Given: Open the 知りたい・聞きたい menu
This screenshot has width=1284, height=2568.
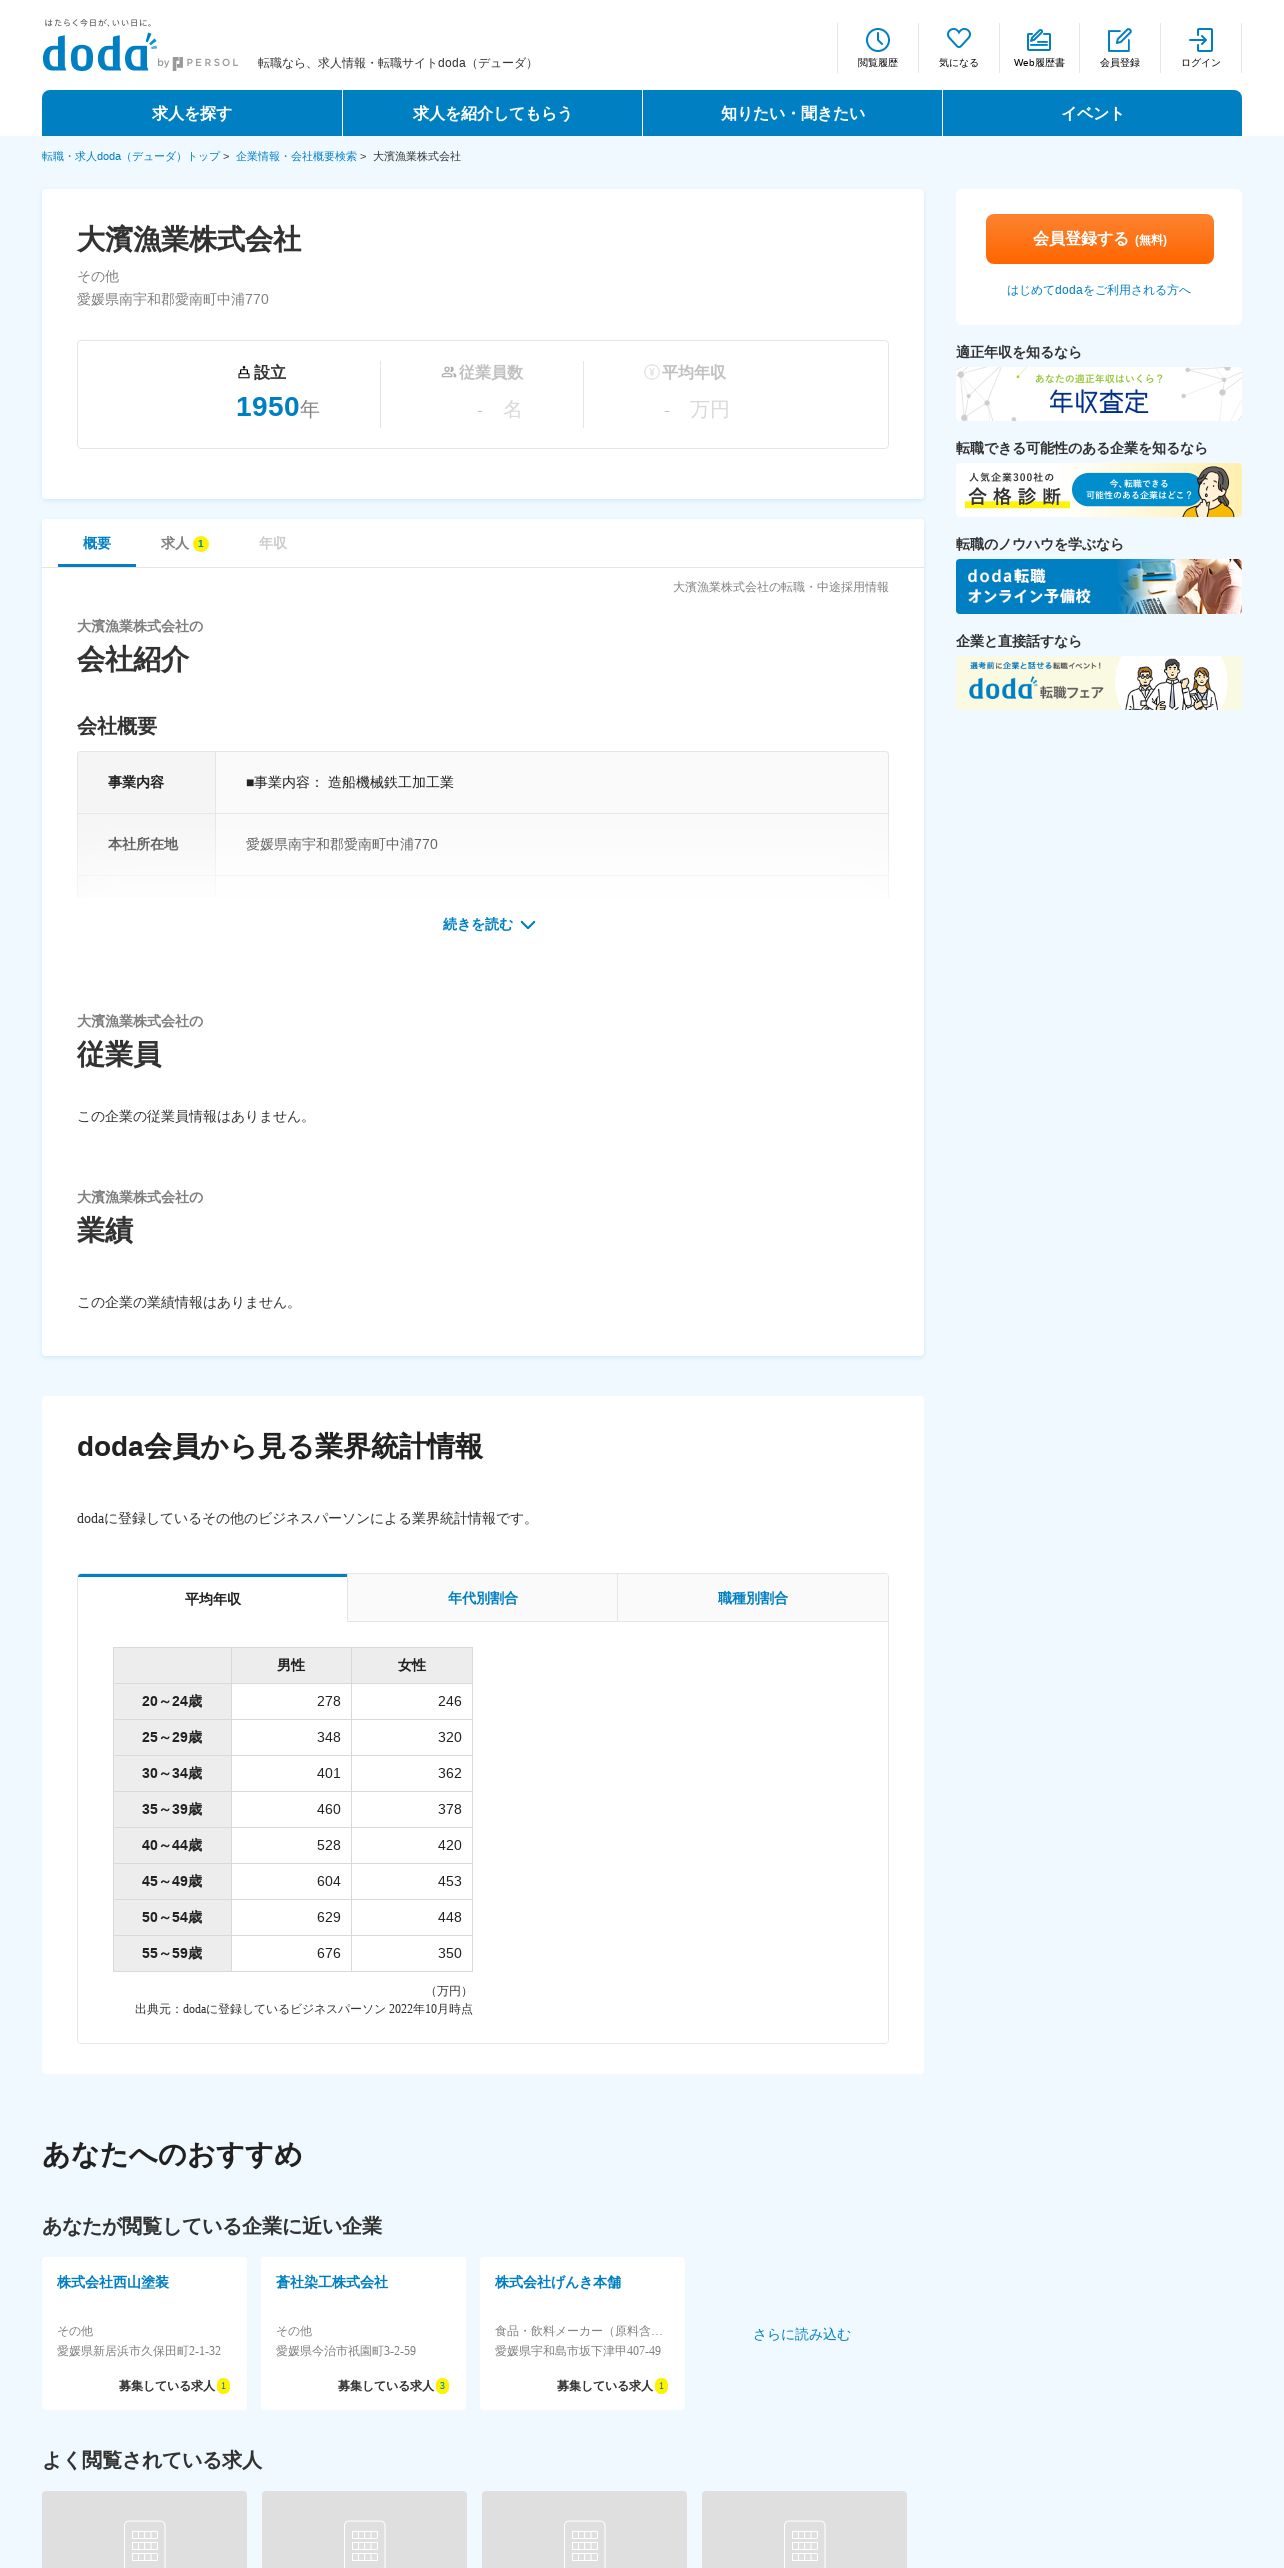Looking at the screenshot, I should (792, 113).
